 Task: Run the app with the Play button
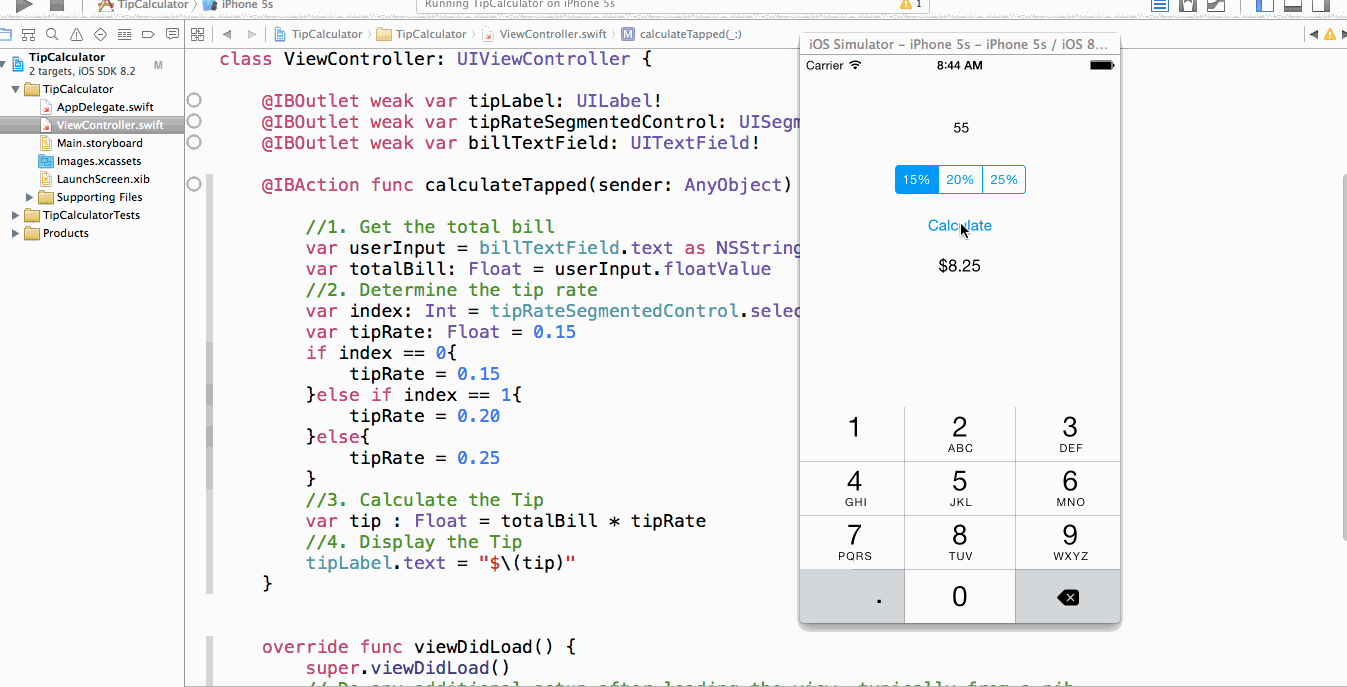pos(24,5)
